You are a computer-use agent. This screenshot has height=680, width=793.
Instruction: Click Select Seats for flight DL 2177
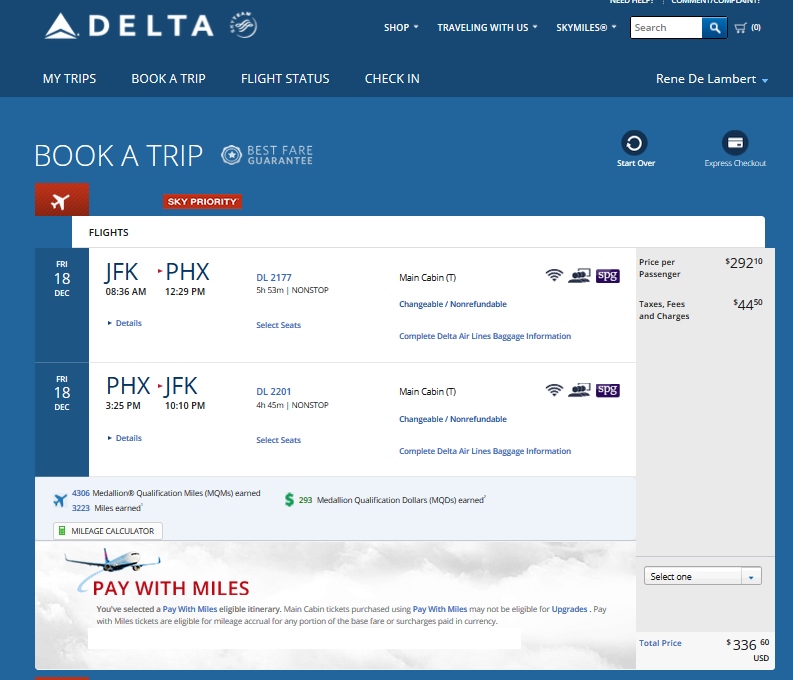278,325
